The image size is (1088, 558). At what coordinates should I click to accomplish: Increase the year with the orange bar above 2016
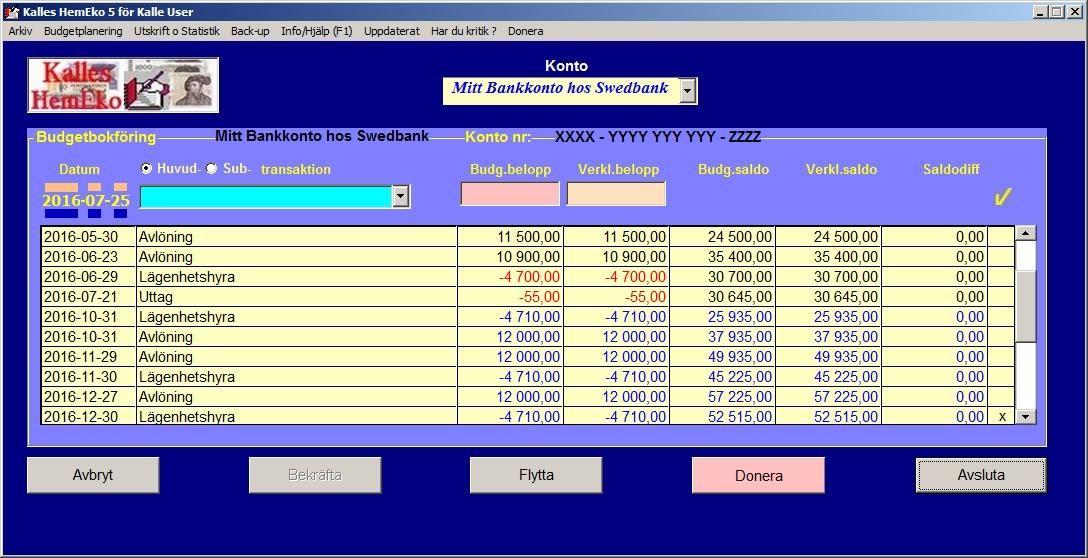[61, 187]
